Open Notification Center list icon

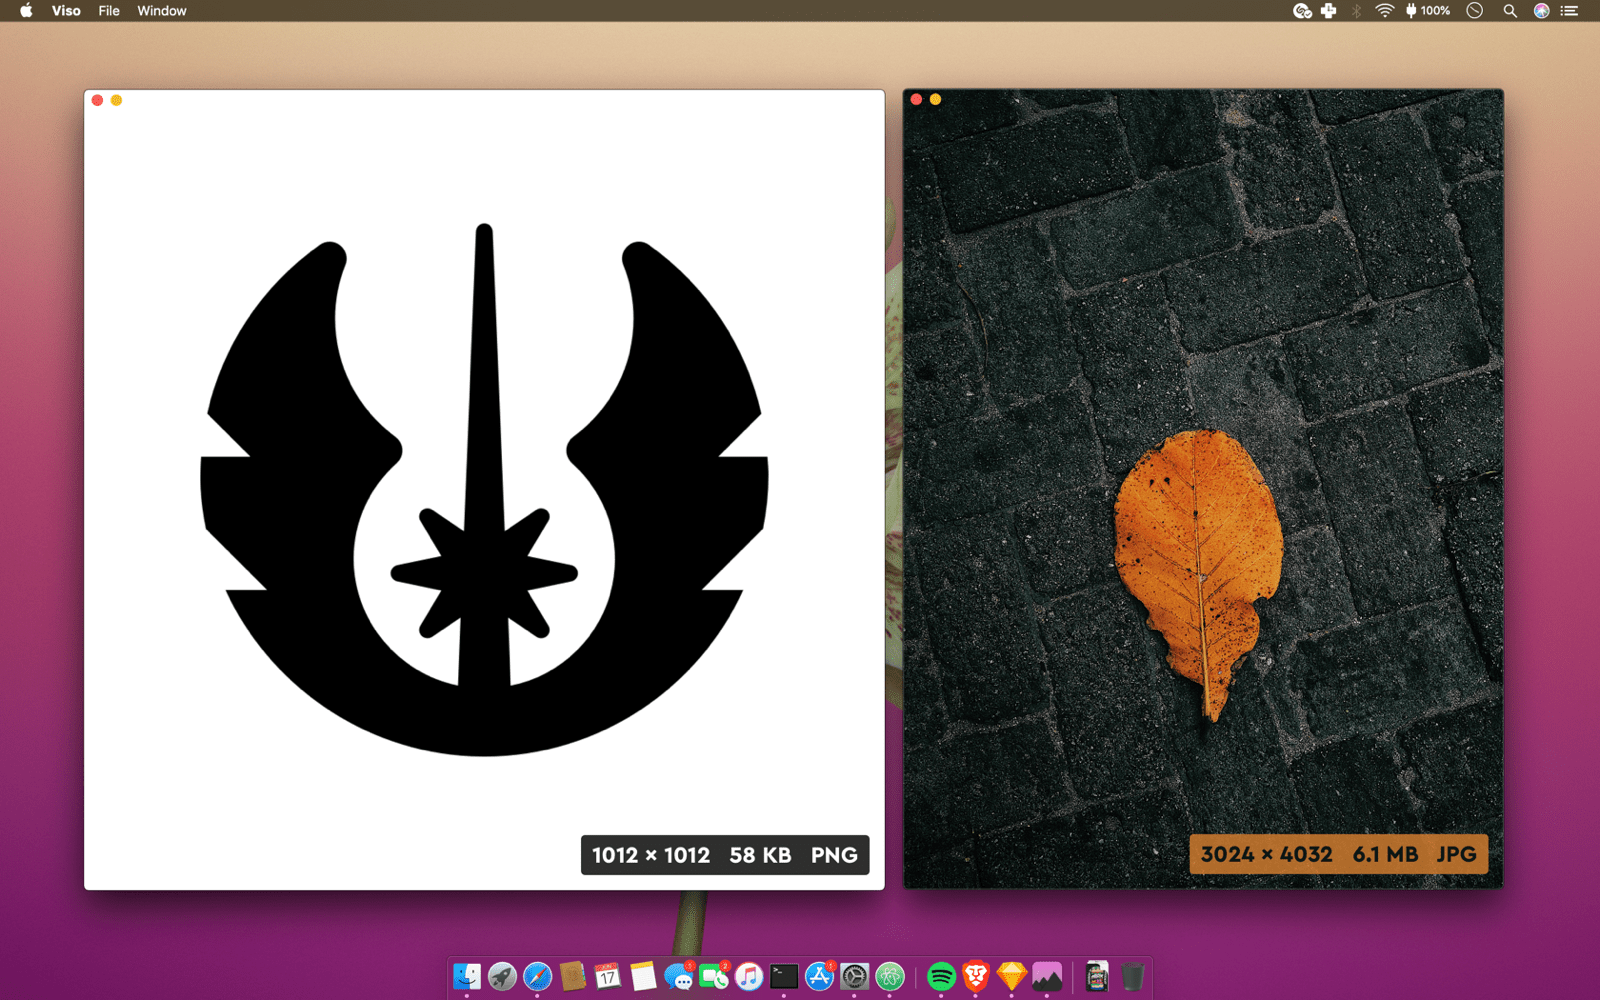[x=1570, y=11]
